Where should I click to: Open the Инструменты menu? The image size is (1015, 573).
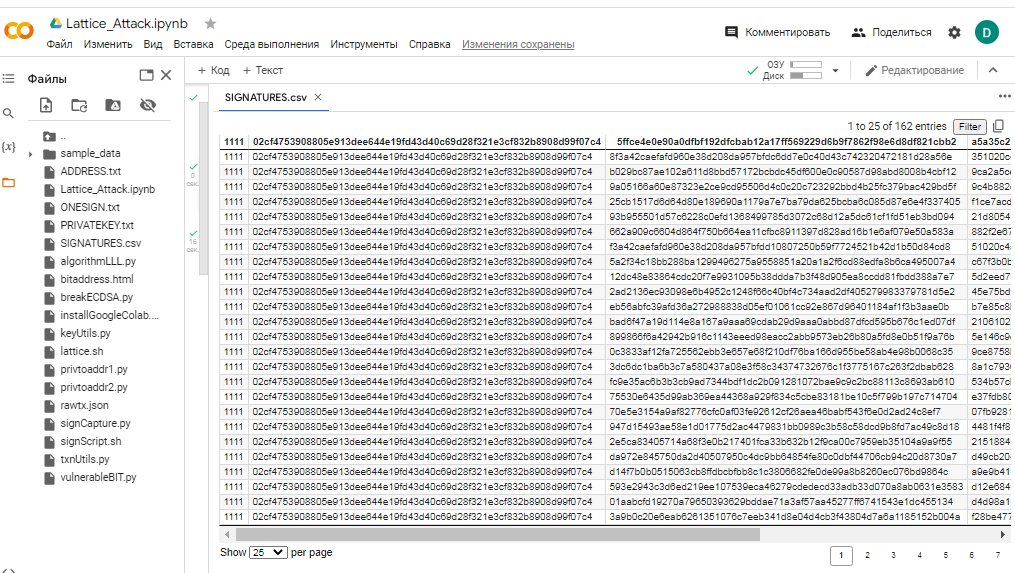pyautogui.click(x=364, y=44)
